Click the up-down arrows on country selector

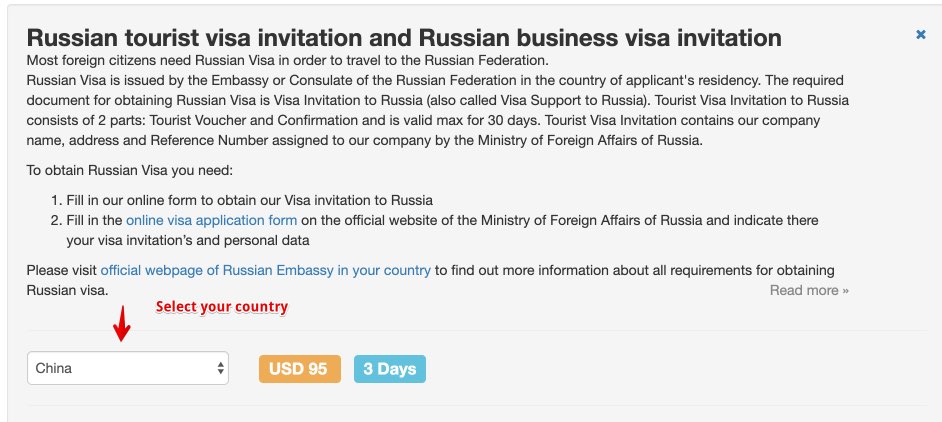(x=220, y=368)
